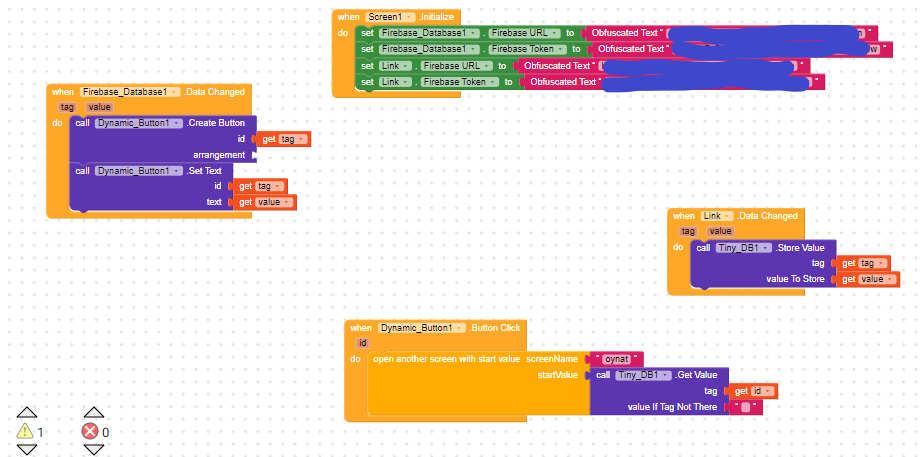This screenshot has height=457, width=920.
Task: Open Firebase_Database1 dropdown in Firebase Token setter
Action: 429,49
